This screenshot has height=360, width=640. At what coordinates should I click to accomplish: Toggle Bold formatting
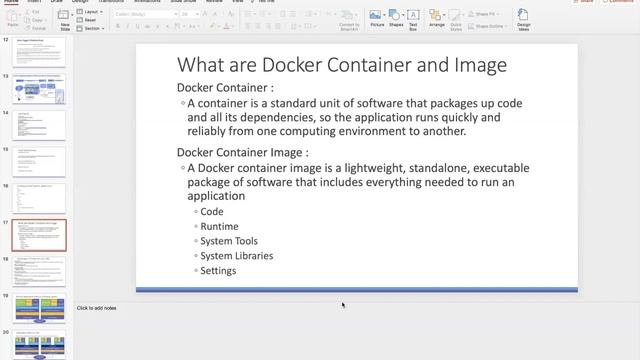tap(118, 27)
